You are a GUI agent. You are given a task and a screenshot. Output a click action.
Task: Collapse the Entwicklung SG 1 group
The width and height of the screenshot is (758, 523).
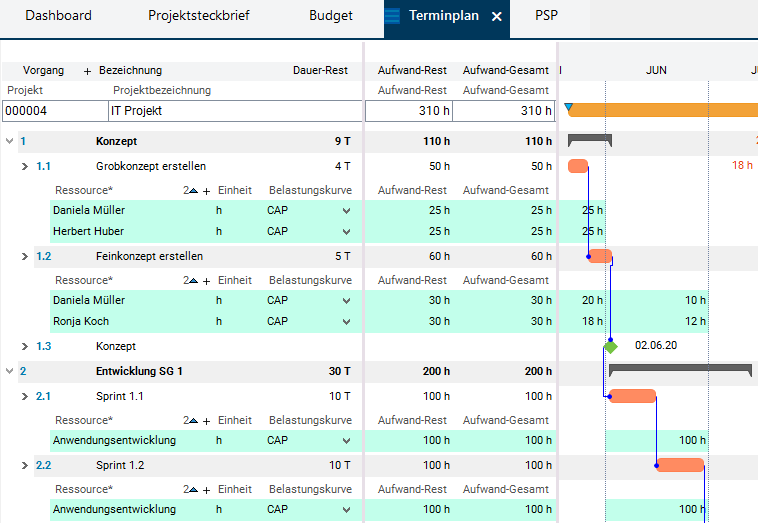[x=10, y=371]
